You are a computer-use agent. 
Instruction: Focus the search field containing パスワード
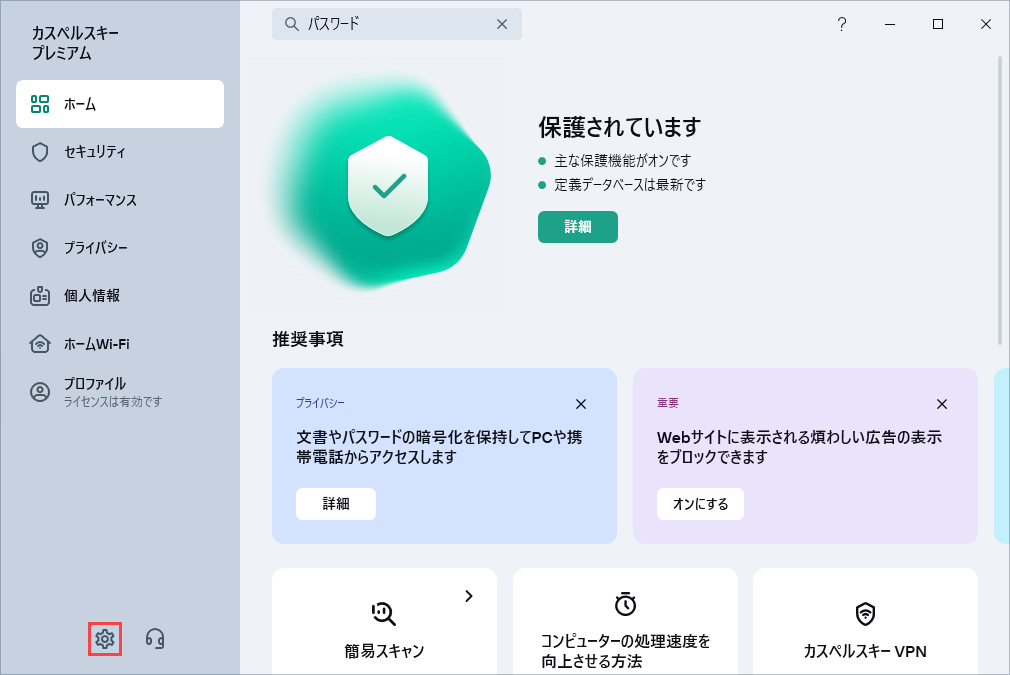[x=397, y=24]
